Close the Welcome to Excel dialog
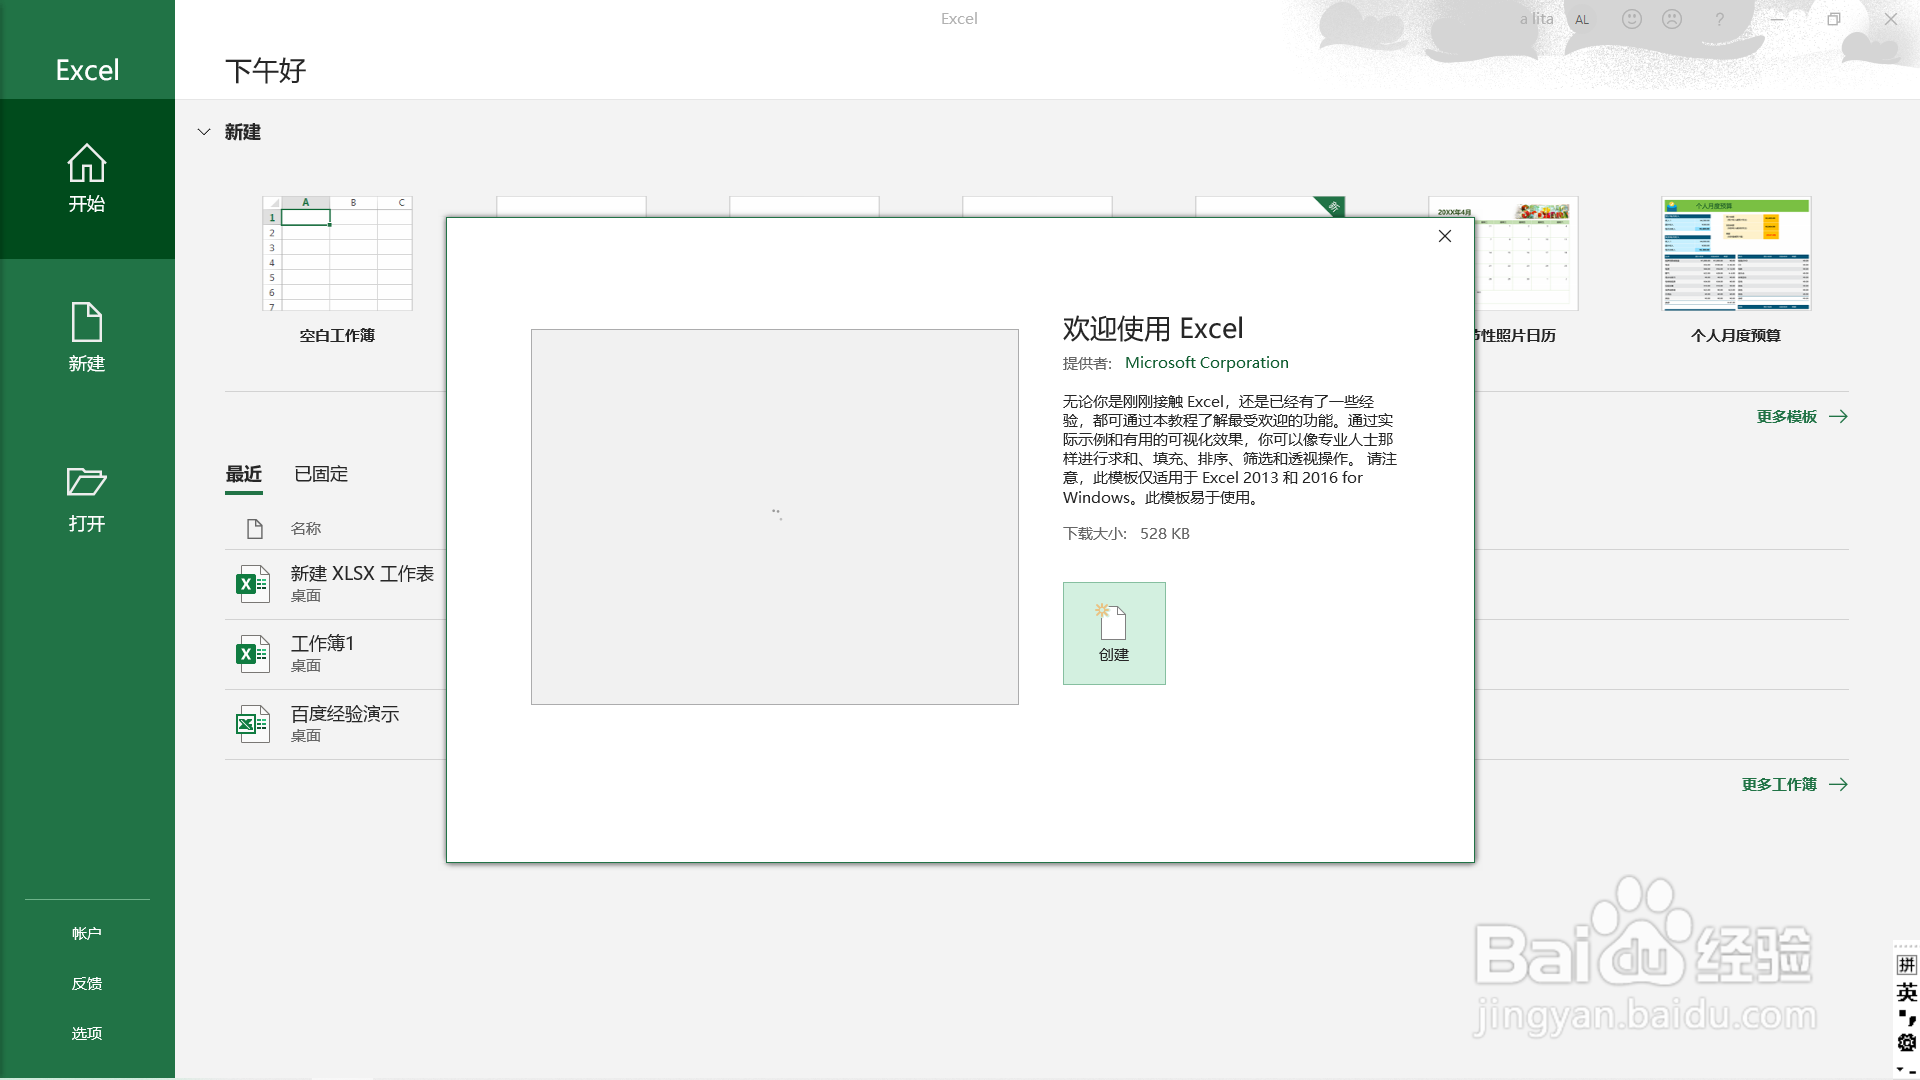 (x=1445, y=236)
